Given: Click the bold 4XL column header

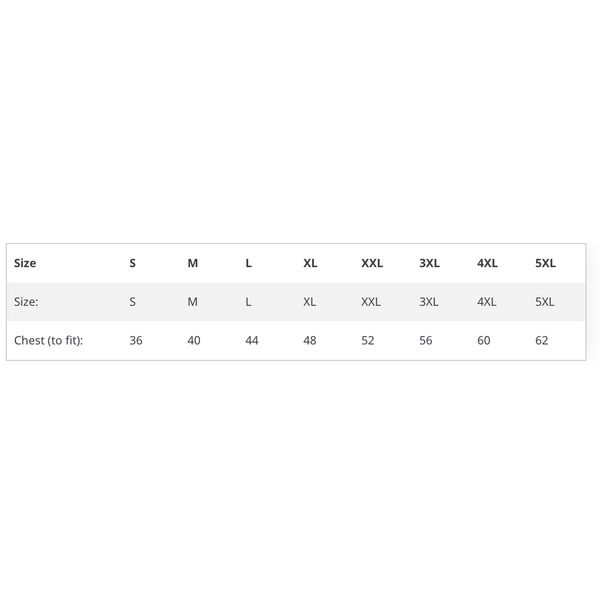Looking at the screenshot, I should click(x=487, y=263).
